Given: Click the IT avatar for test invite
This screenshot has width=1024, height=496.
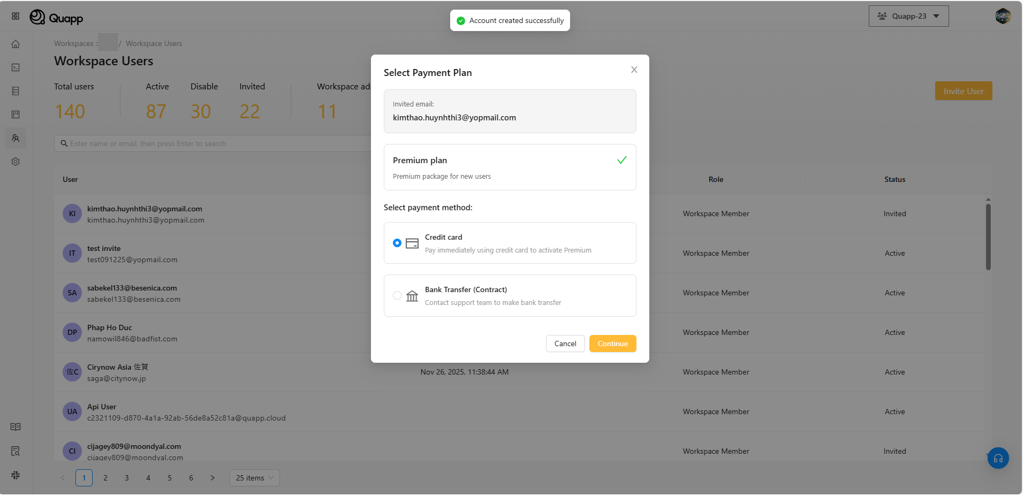Looking at the screenshot, I should pos(72,253).
